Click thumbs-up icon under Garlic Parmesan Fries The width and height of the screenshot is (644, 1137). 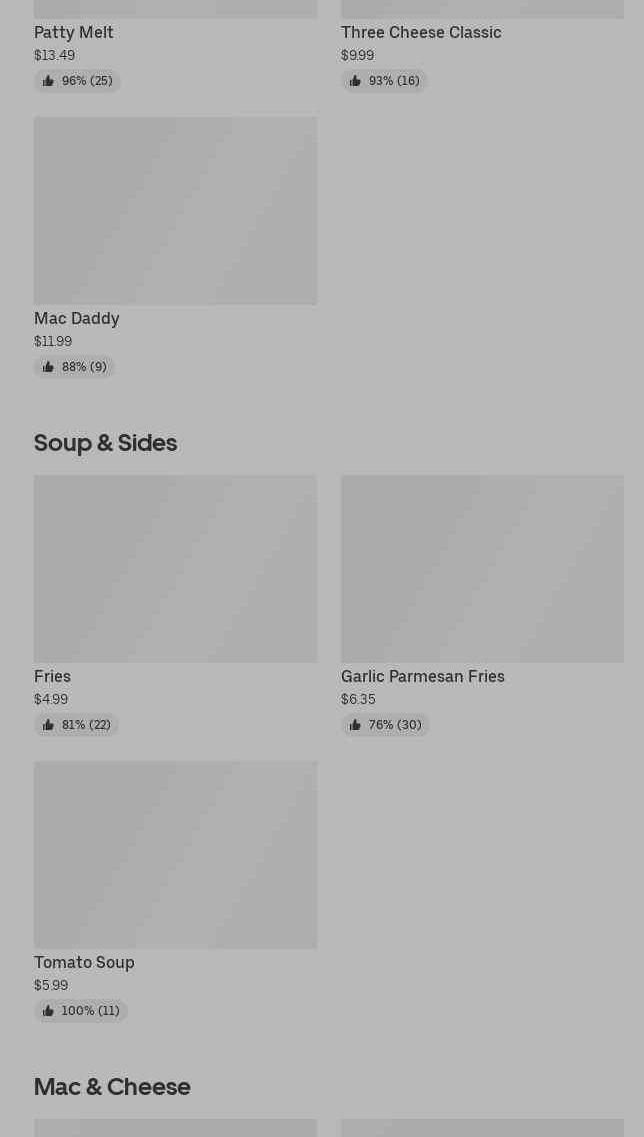(355, 725)
